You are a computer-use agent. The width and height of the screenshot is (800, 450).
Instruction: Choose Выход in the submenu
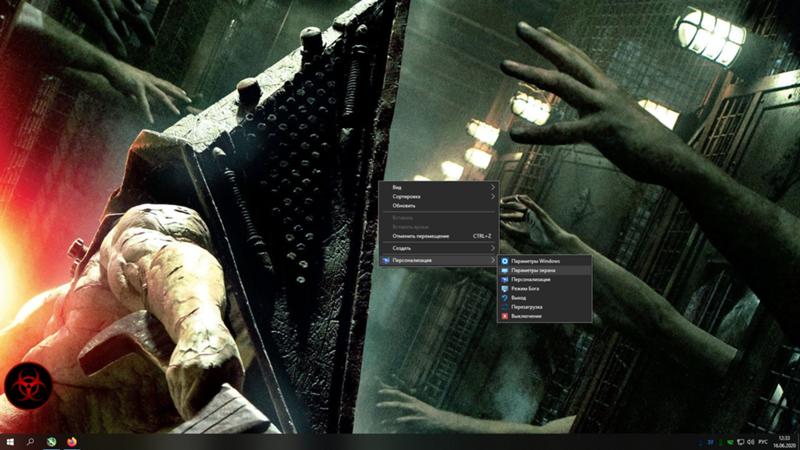coord(544,298)
